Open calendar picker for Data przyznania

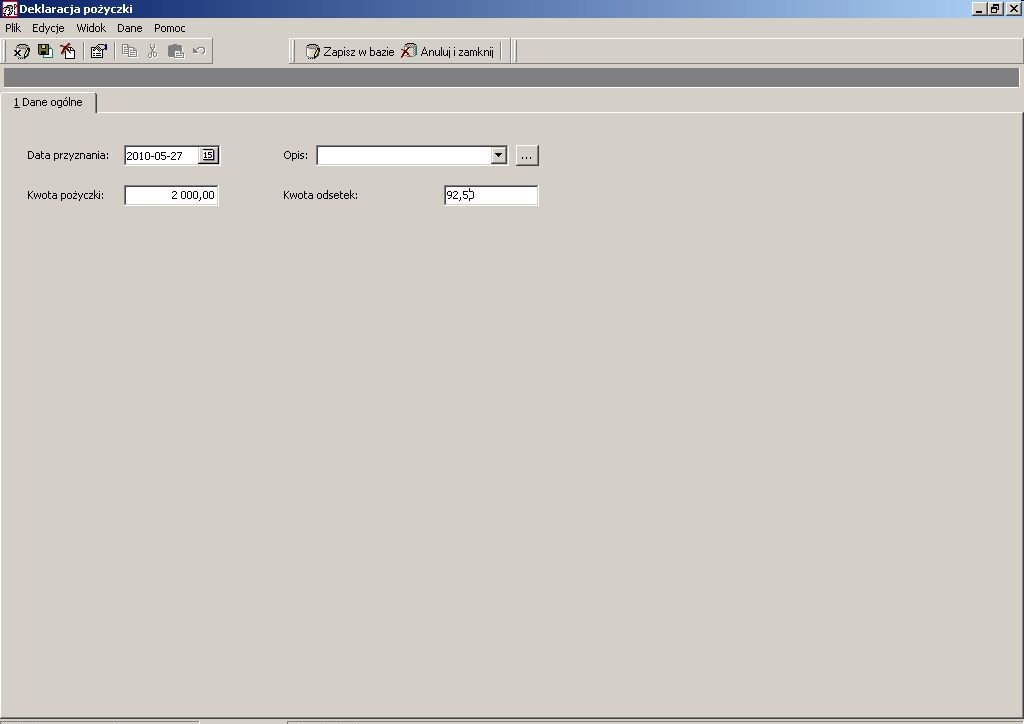click(208, 155)
